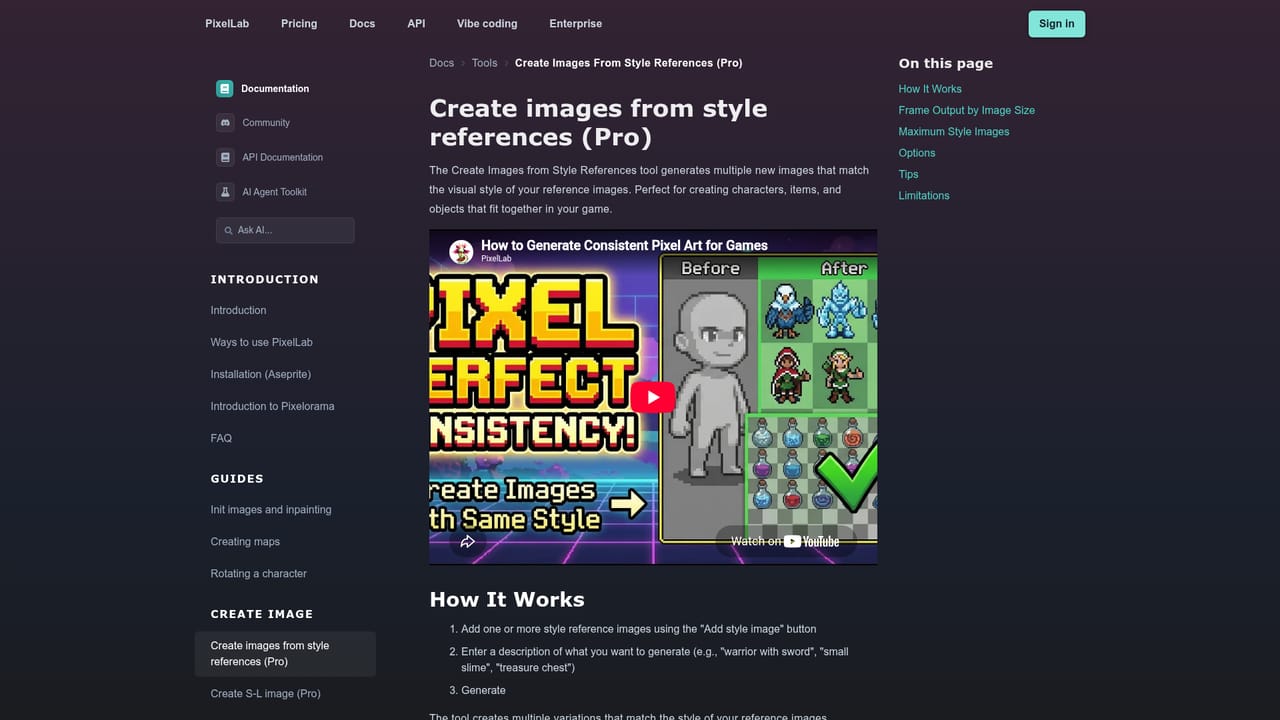Viewport: 1280px width, 720px height.
Task: Open the Community sidebar link
Action: click(266, 123)
